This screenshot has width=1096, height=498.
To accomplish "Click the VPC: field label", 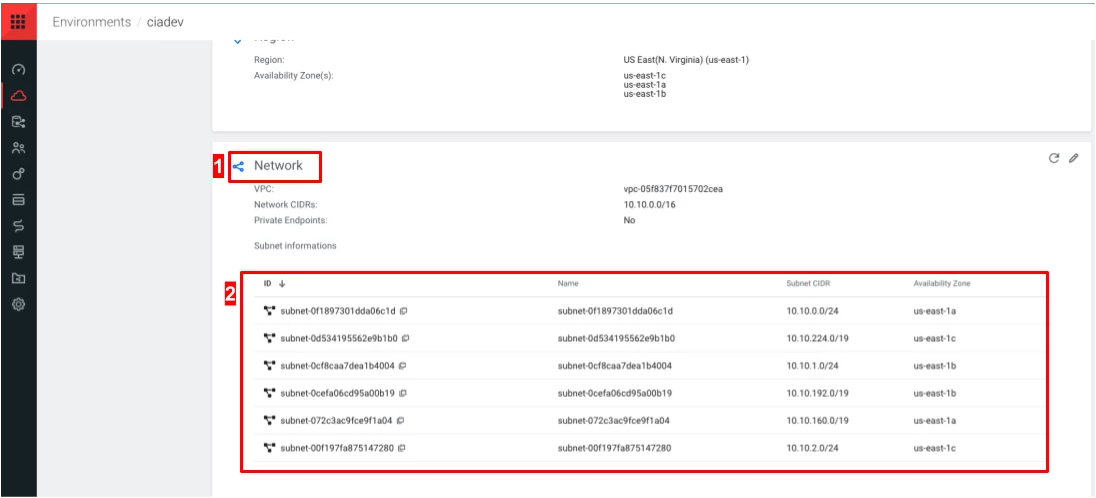I will click(x=264, y=189).
